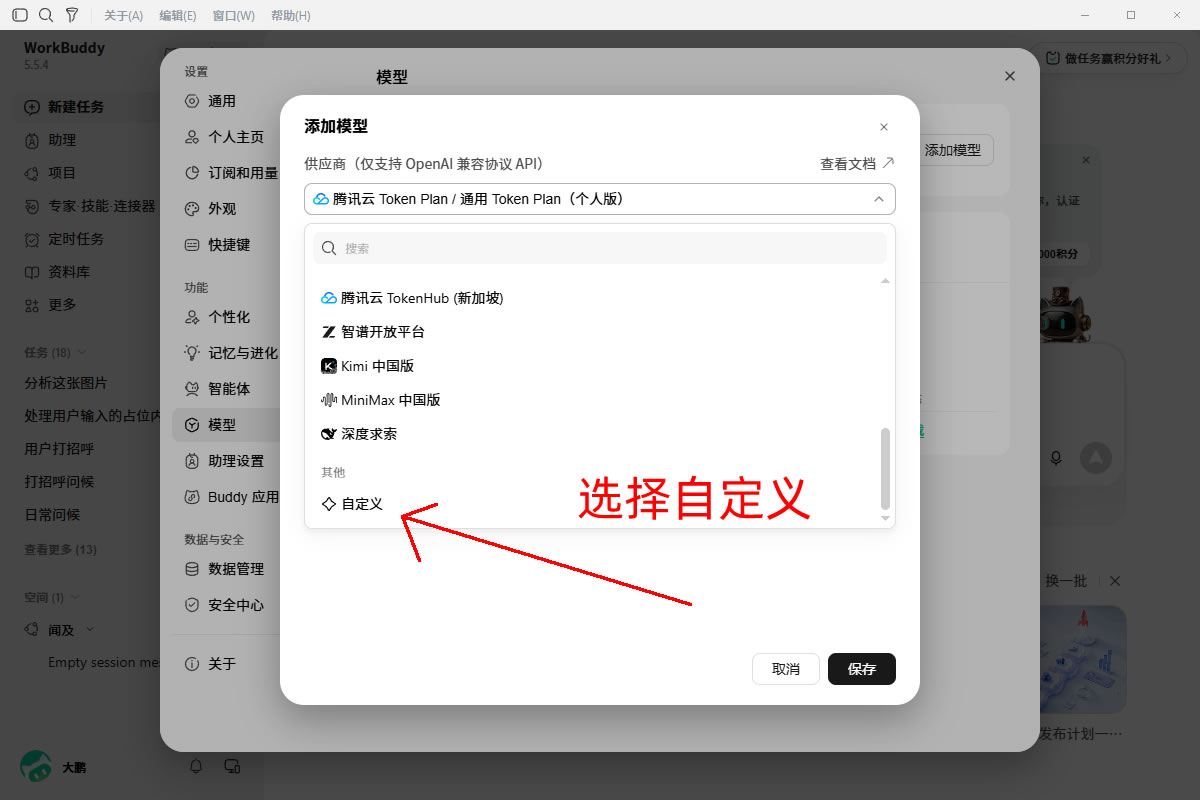This screenshot has width=1200, height=800.
Task: Collapse the 任务 (18) section chevron
Action: click(82, 352)
